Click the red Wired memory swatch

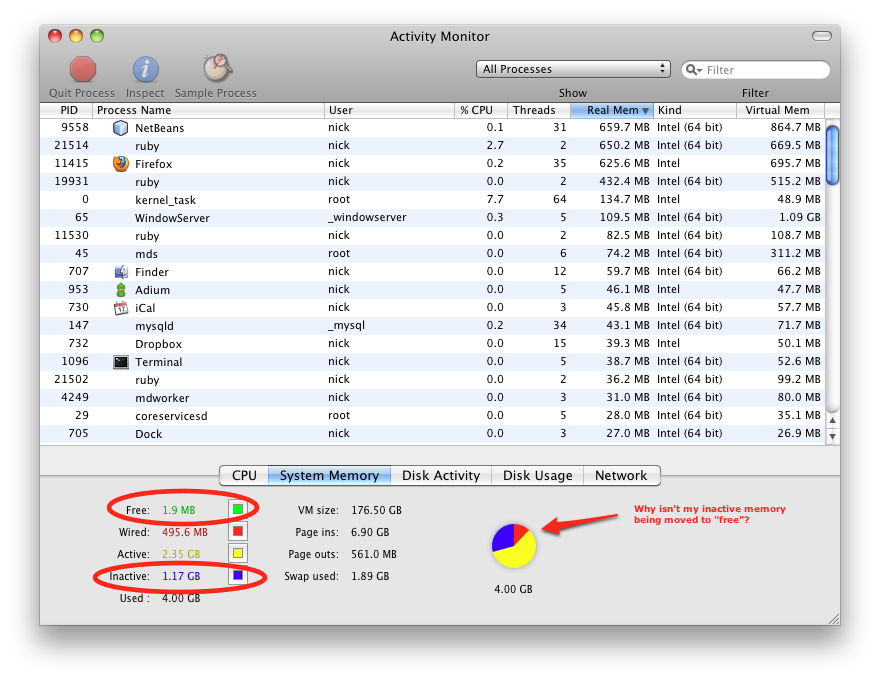tap(238, 531)
